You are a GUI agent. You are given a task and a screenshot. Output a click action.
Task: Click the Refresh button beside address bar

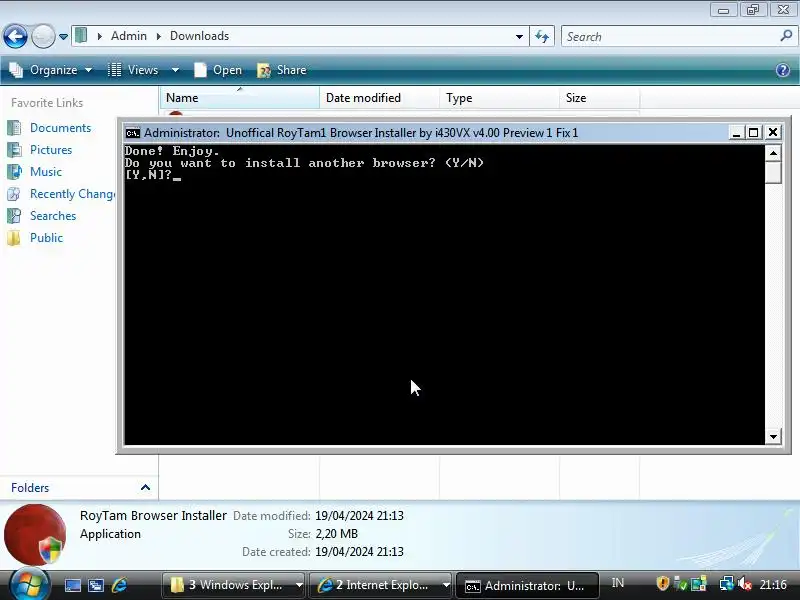[x=542, y=36]
